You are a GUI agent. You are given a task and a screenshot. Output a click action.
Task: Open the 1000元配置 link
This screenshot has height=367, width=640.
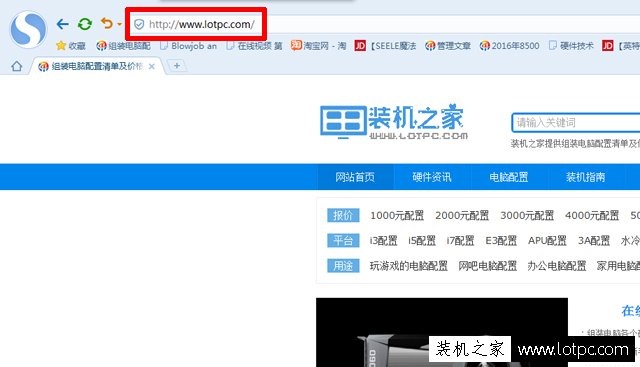click(397, 215)
